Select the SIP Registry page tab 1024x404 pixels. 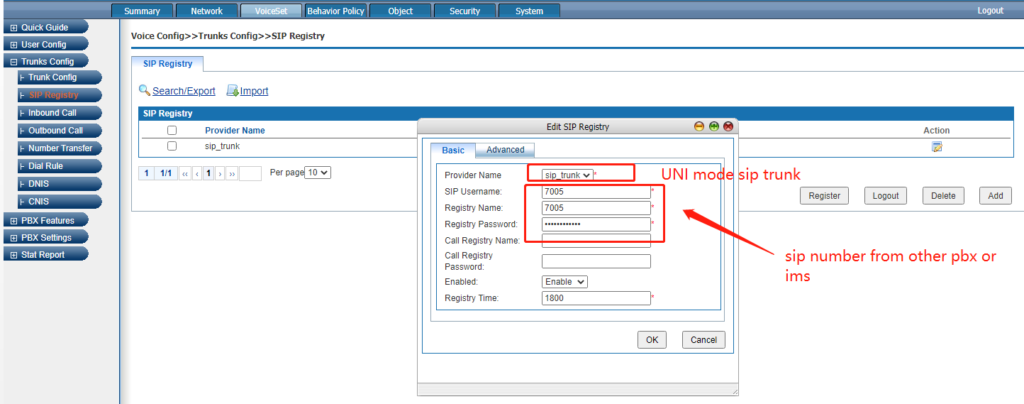167,64
